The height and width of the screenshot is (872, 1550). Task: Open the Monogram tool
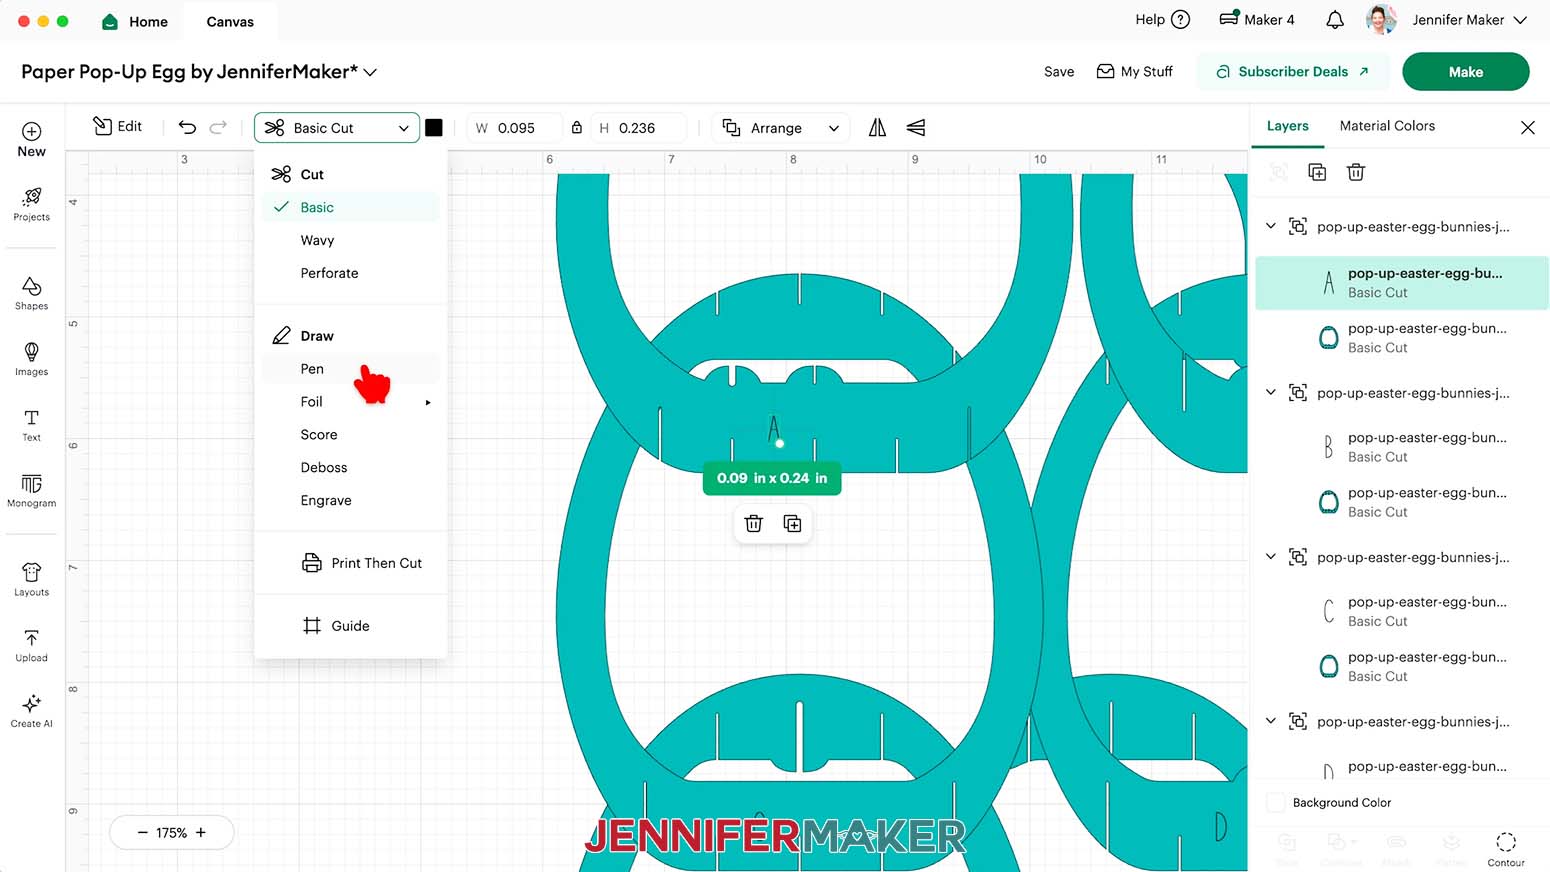coord(31,490)
